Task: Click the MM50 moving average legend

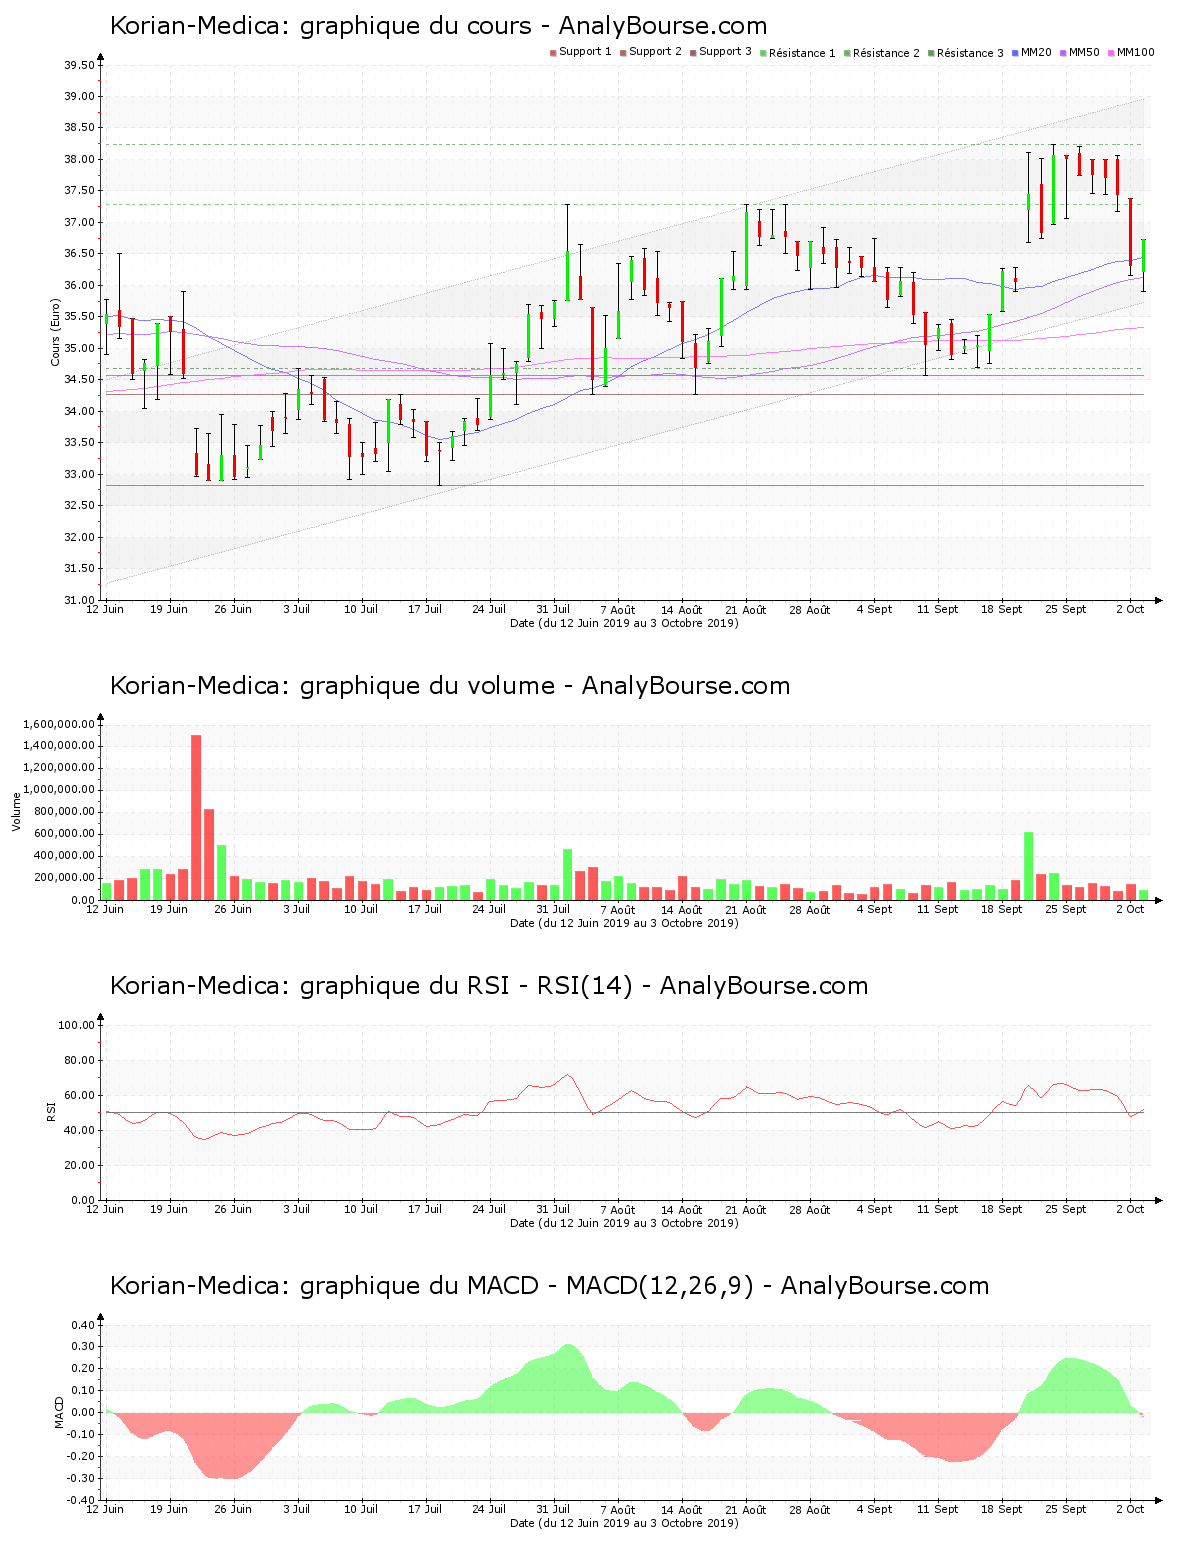Action: tap(1080, 52)
